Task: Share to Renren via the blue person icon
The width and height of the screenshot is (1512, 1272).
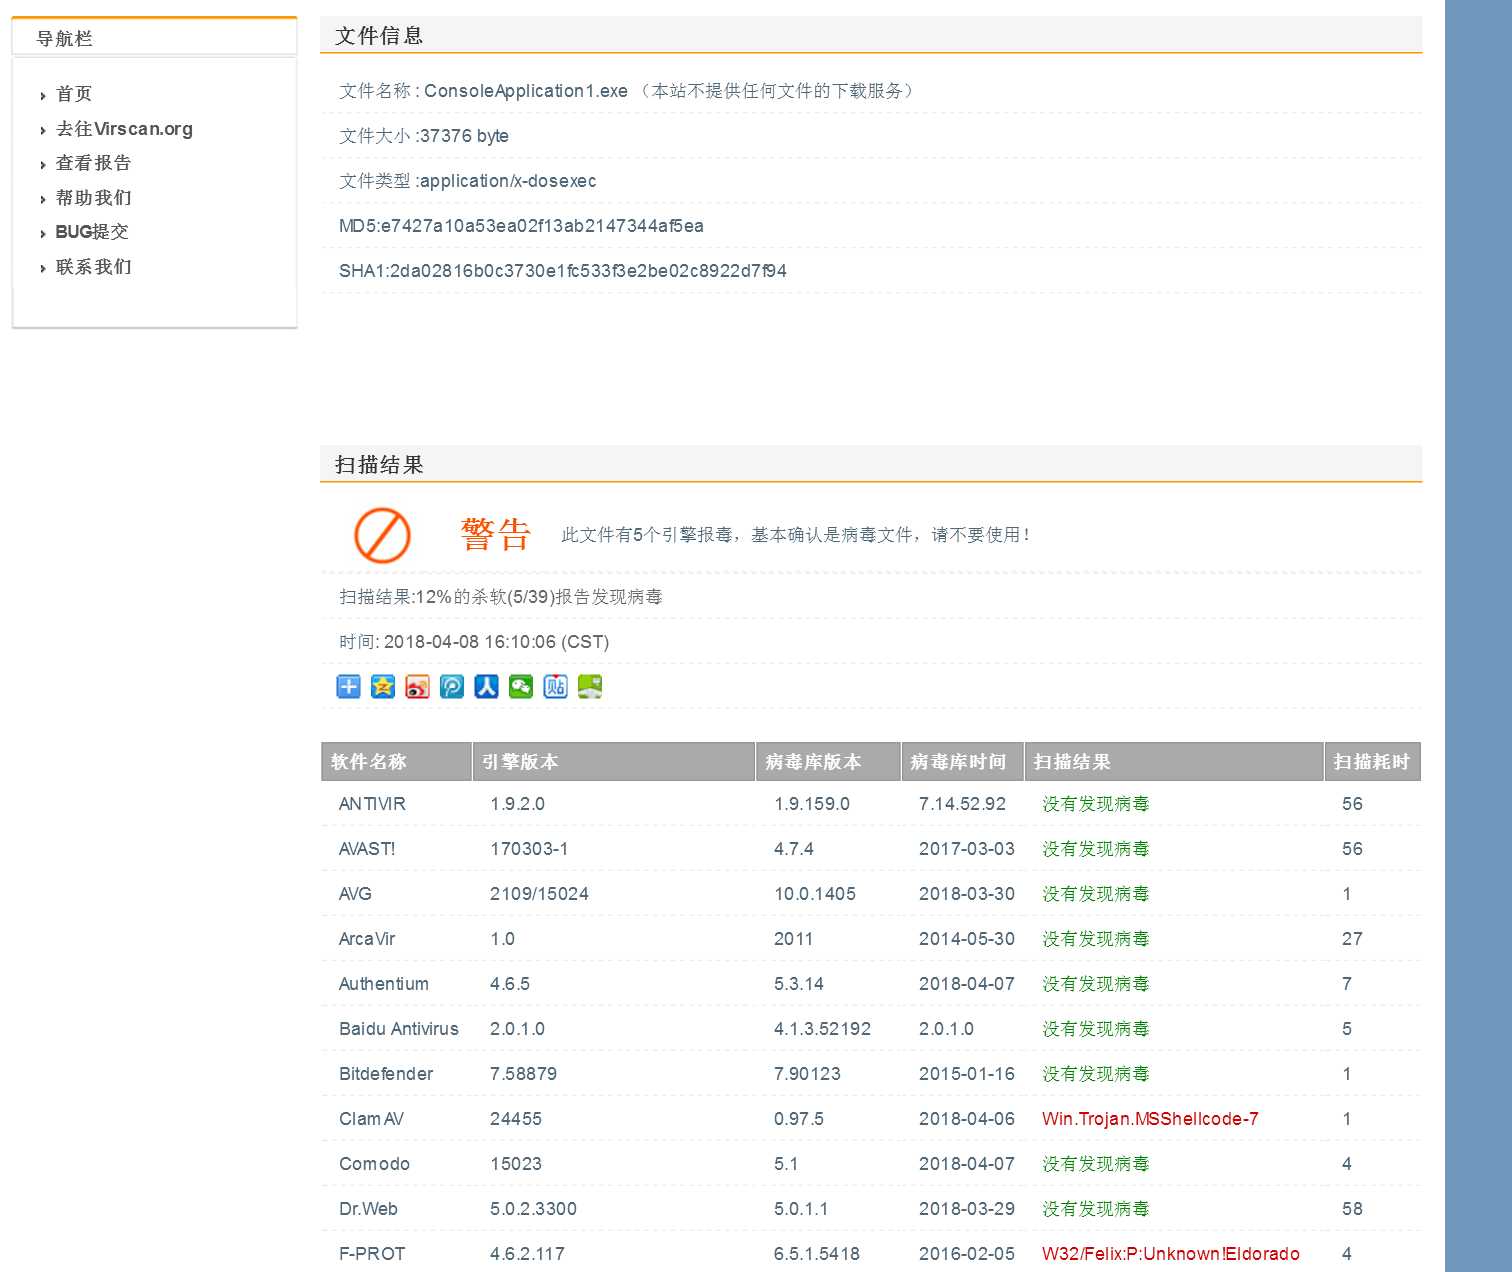Action: click(486, 686)
